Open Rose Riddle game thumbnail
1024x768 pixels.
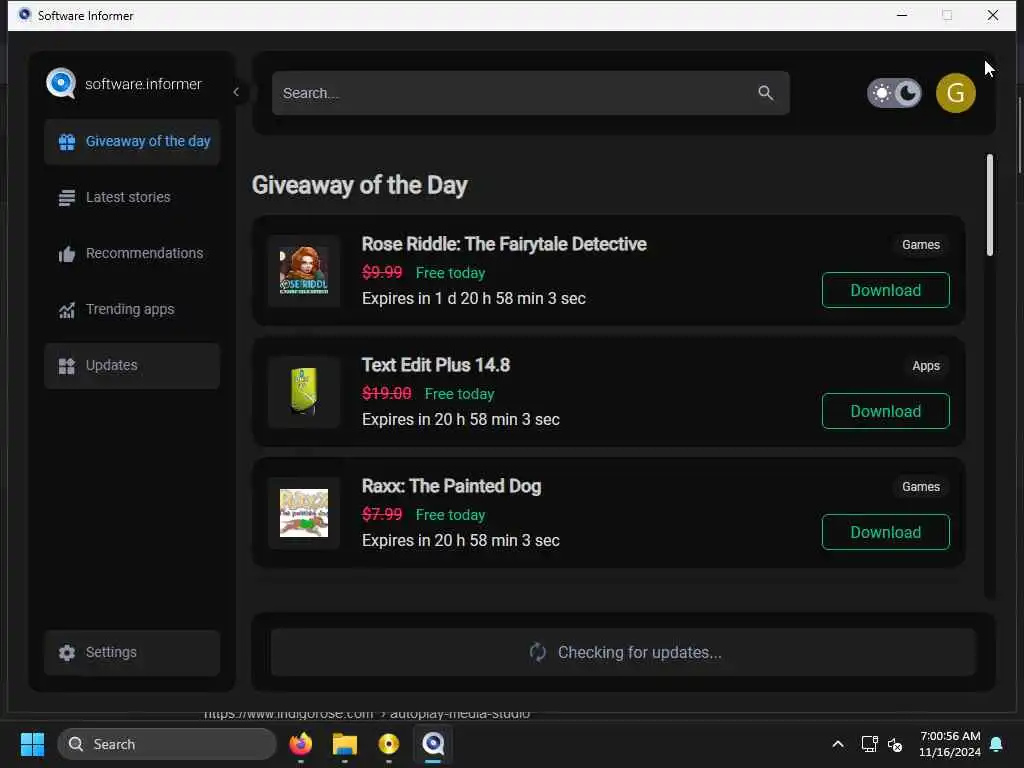pyautogui.click(x=304, y=270)
